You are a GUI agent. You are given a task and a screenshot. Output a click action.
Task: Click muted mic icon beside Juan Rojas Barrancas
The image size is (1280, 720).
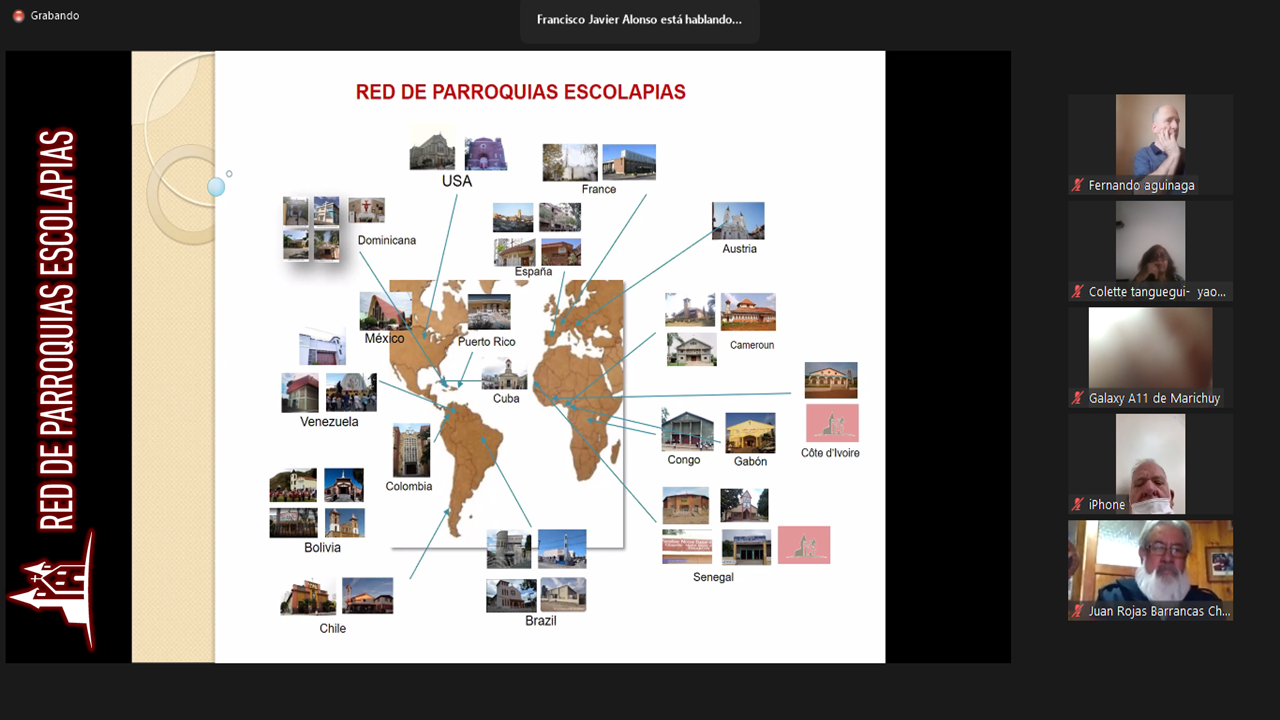(x=1077, y=611)
